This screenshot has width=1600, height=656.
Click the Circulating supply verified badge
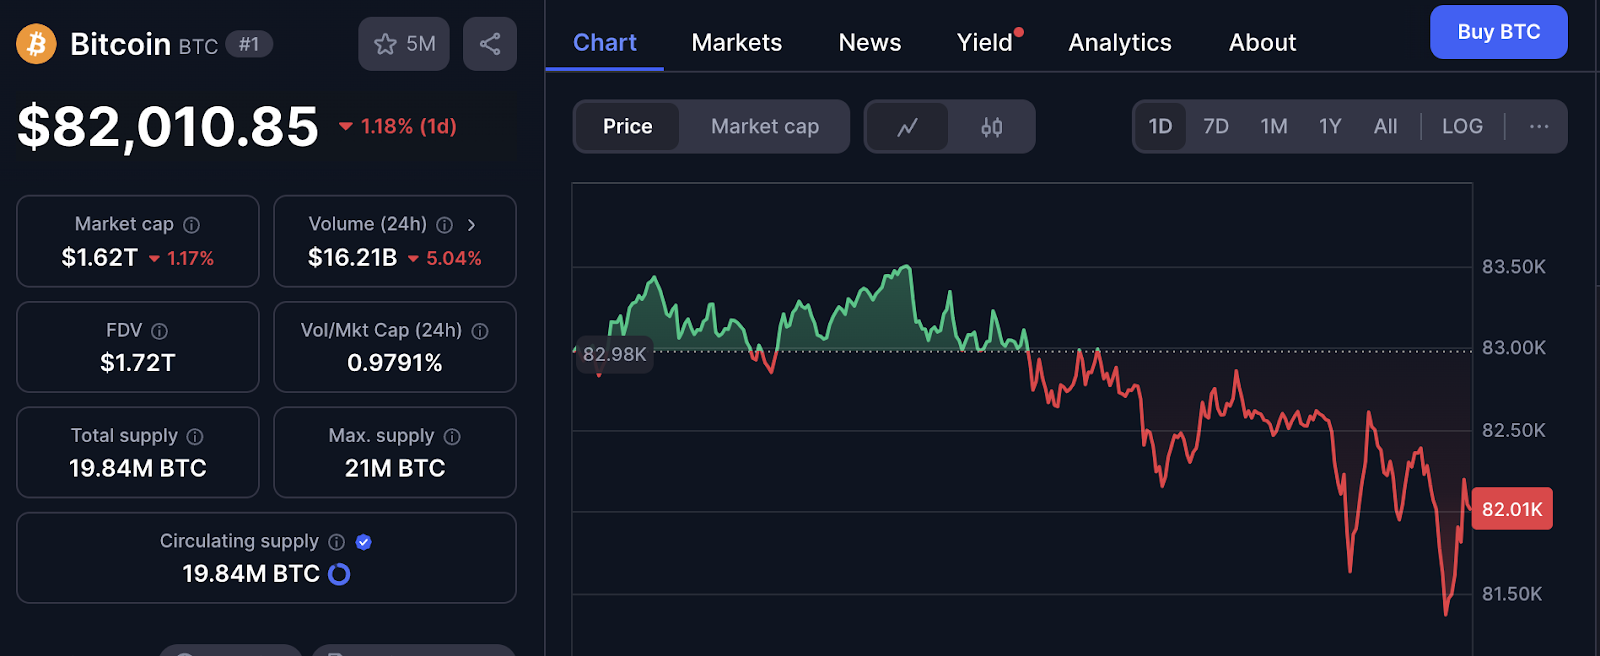(364, 542)
